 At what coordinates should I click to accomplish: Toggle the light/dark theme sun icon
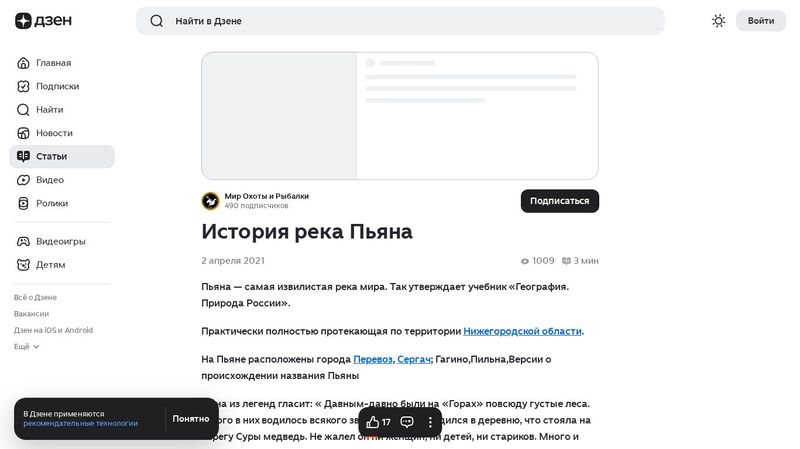click(718, 21)
